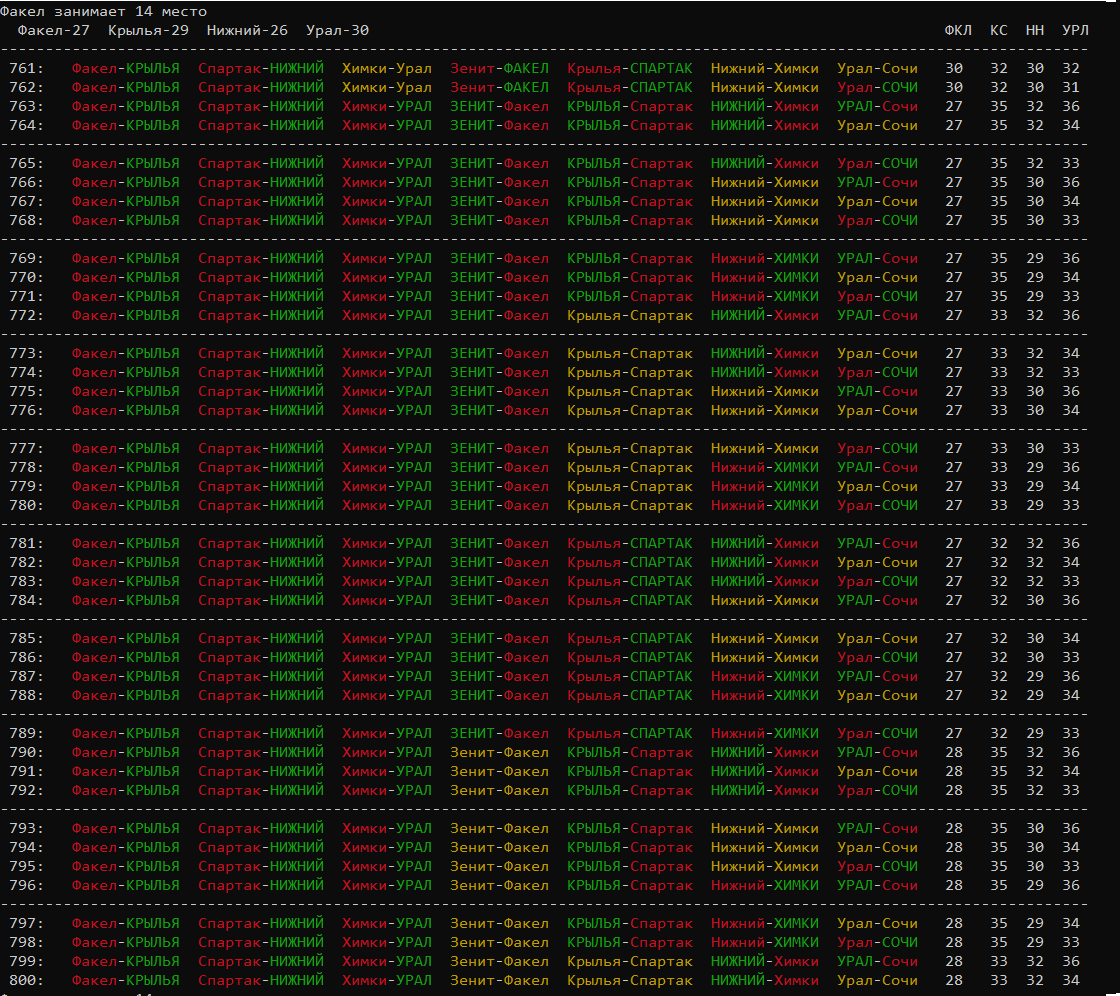The image size is (1120, 996).
Task: Select 'Урал-30' in the points summary line
Action: click(337, 31)
